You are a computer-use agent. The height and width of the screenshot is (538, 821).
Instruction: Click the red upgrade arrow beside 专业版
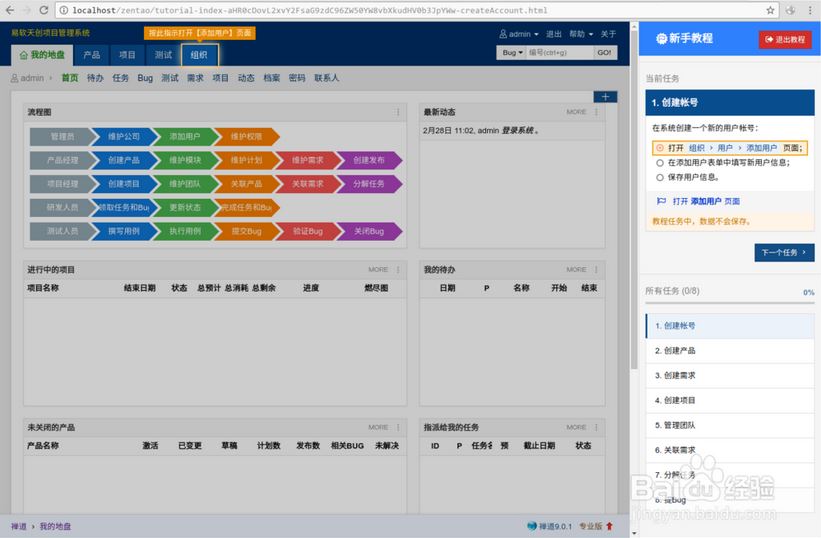[x=609, y=526]
